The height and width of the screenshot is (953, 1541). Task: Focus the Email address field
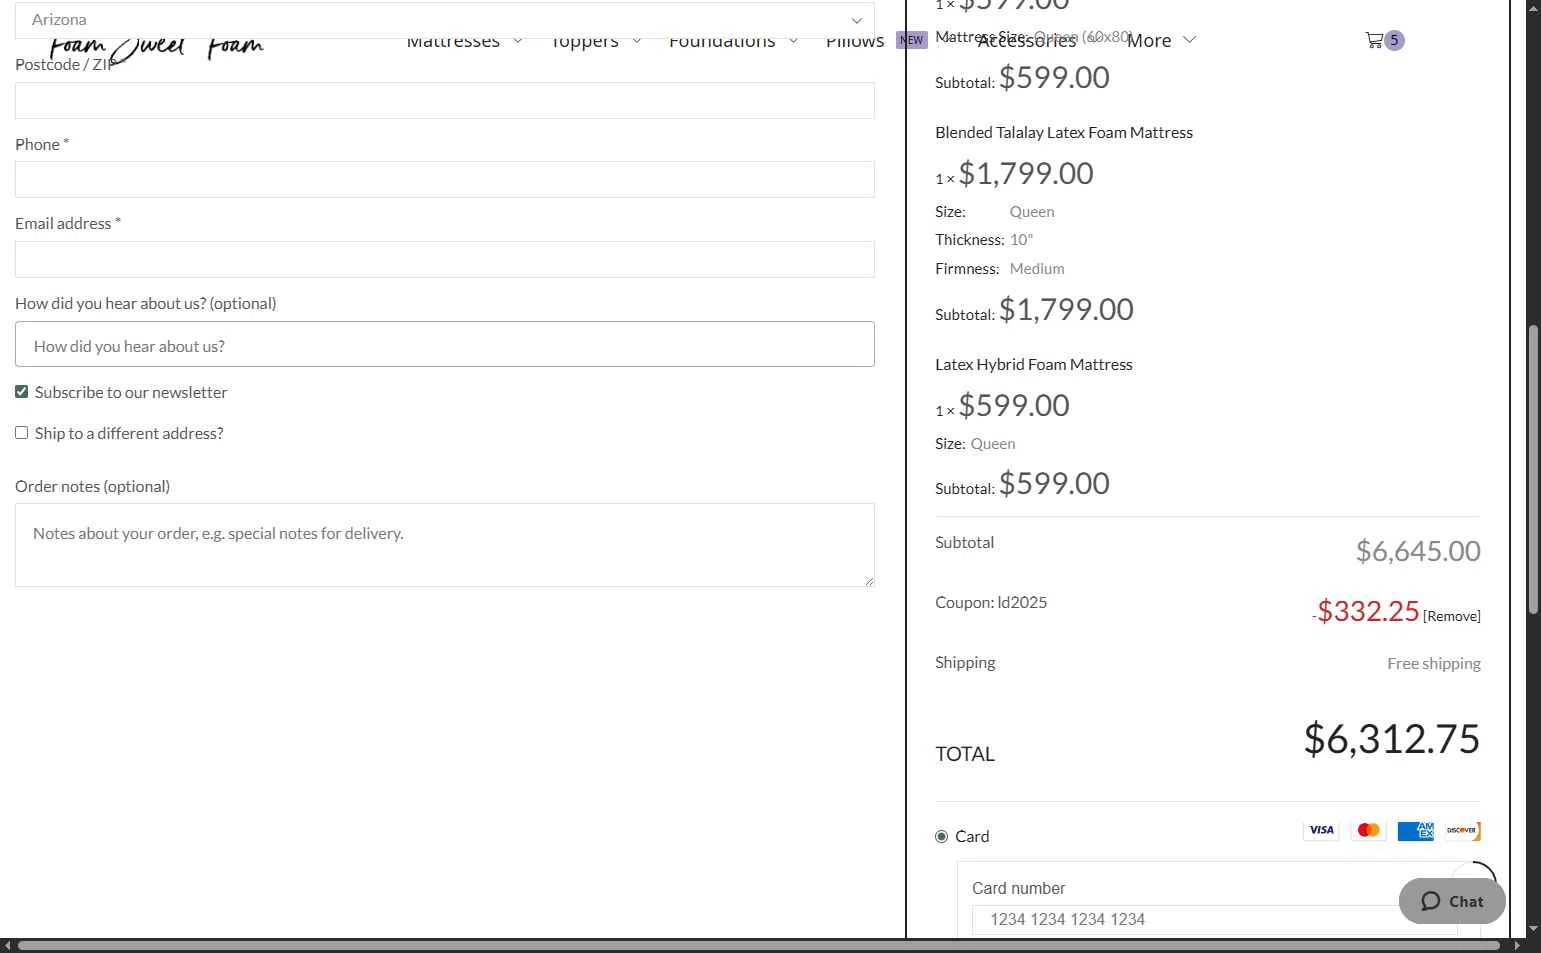point(445,259)
